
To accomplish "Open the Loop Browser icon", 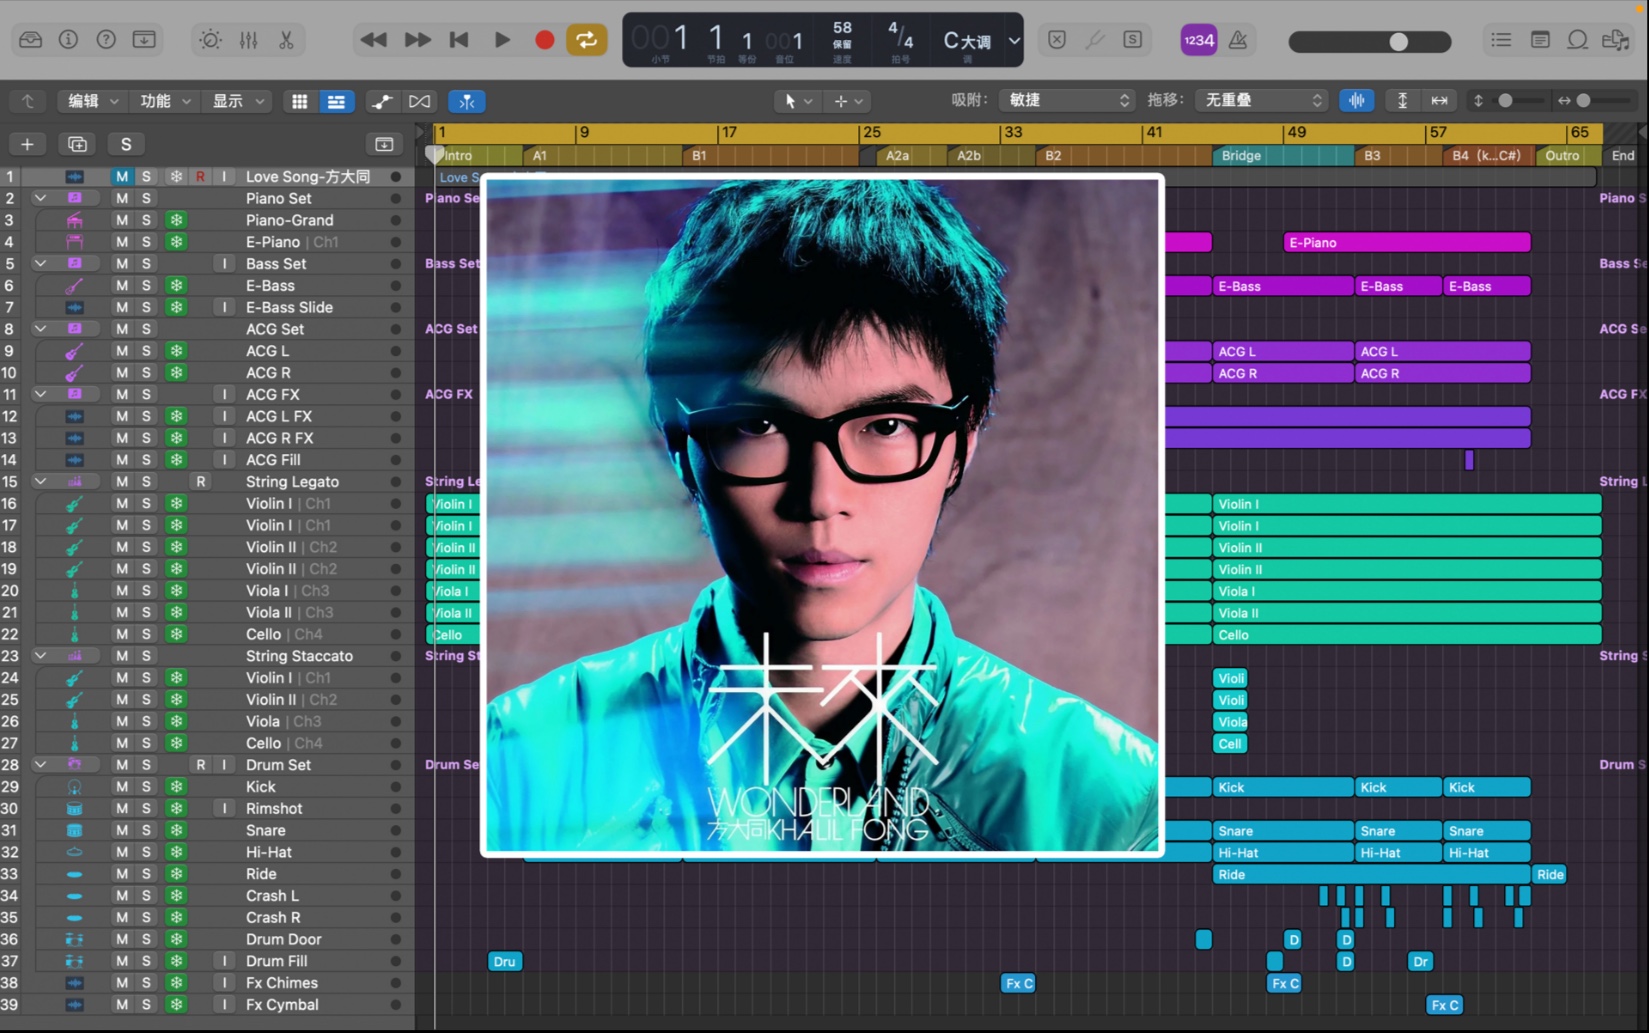I will point(1578,40).
